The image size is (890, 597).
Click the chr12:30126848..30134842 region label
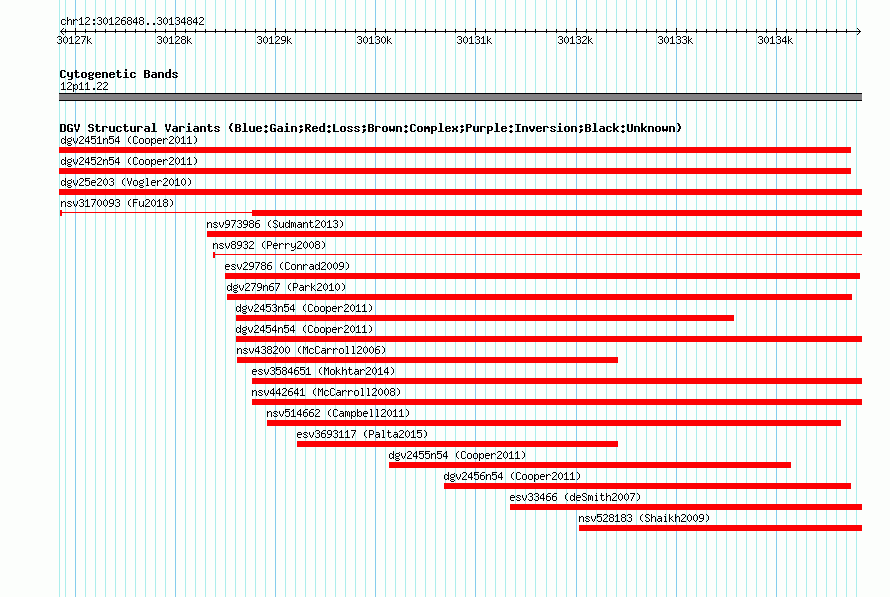point(132,21)
